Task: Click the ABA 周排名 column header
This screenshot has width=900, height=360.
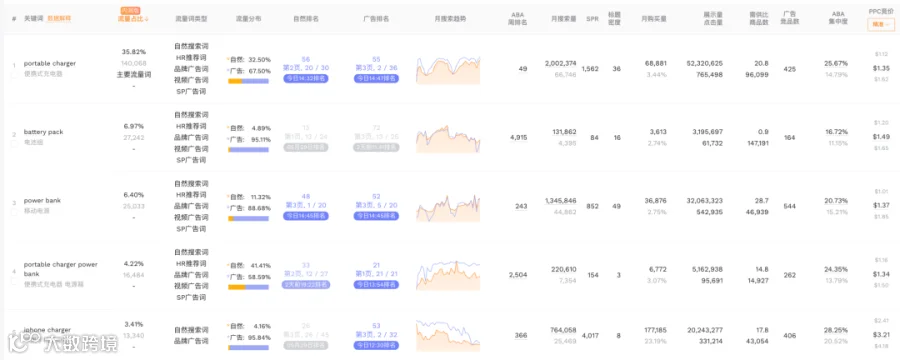Action: point(518,18)
